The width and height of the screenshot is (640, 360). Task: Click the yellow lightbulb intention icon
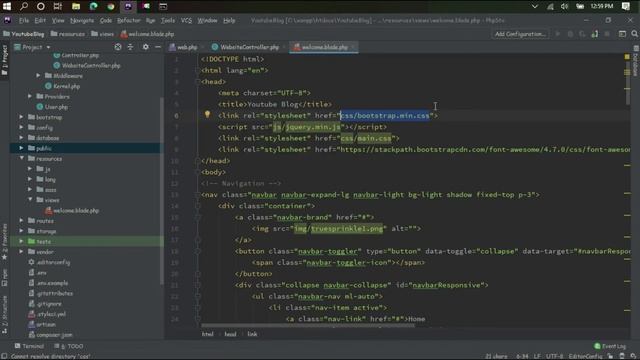pyautogui.click(x=207, y=115)
